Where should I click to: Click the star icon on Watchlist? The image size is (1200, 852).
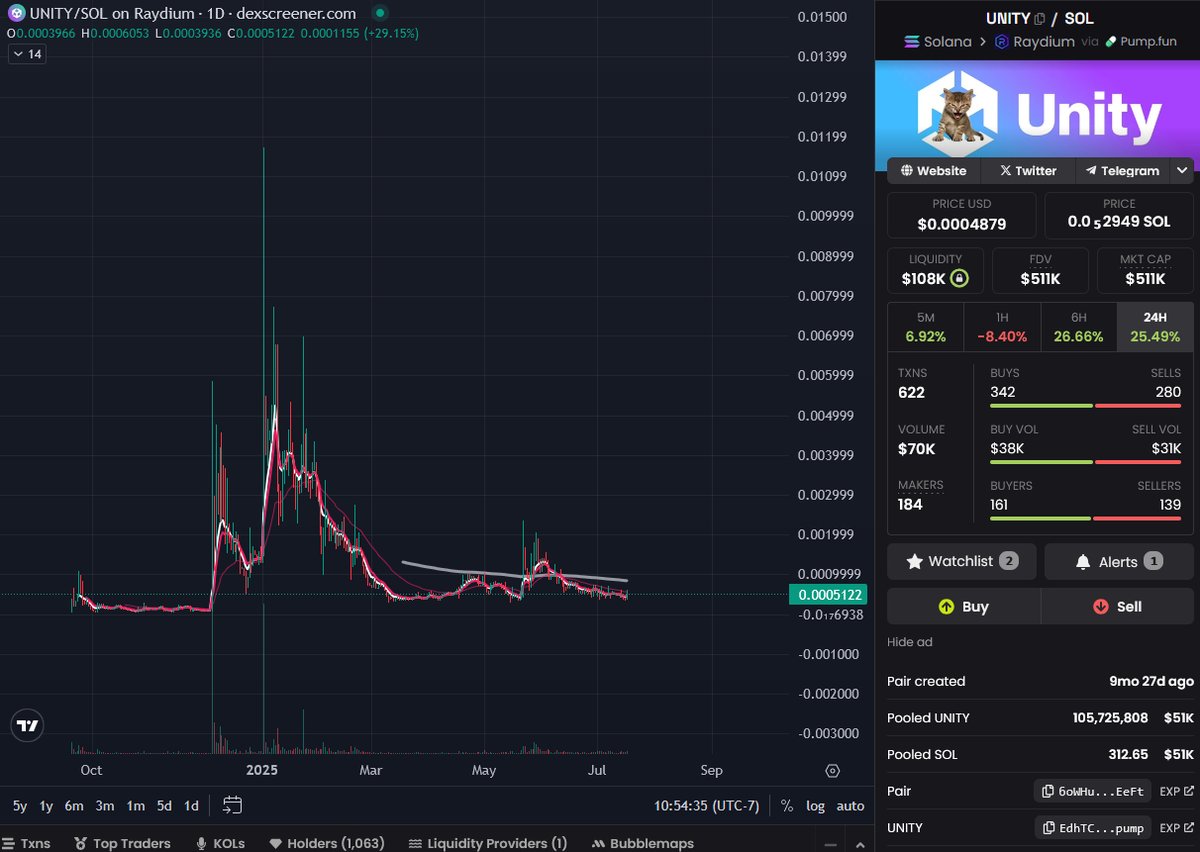(x=914, y=562)
